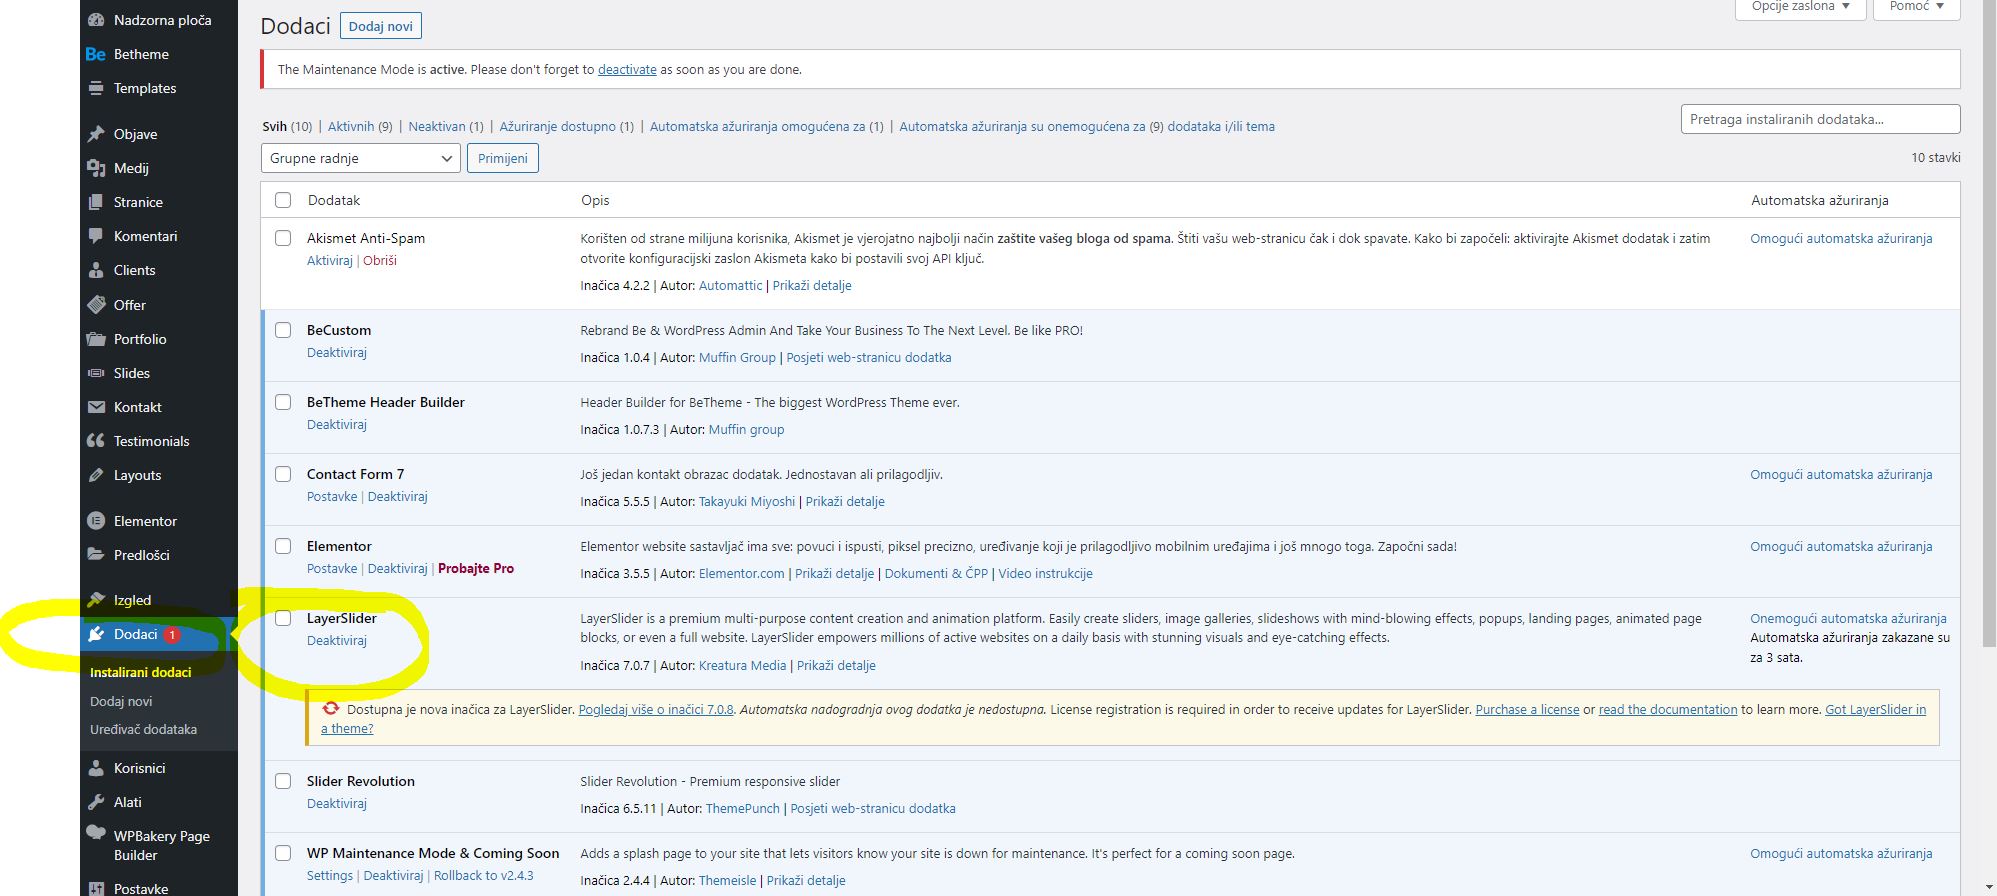1997x896 pixels.
Task: Click the red update count badge
Action: pyautogui.click(x=172, y=635)
